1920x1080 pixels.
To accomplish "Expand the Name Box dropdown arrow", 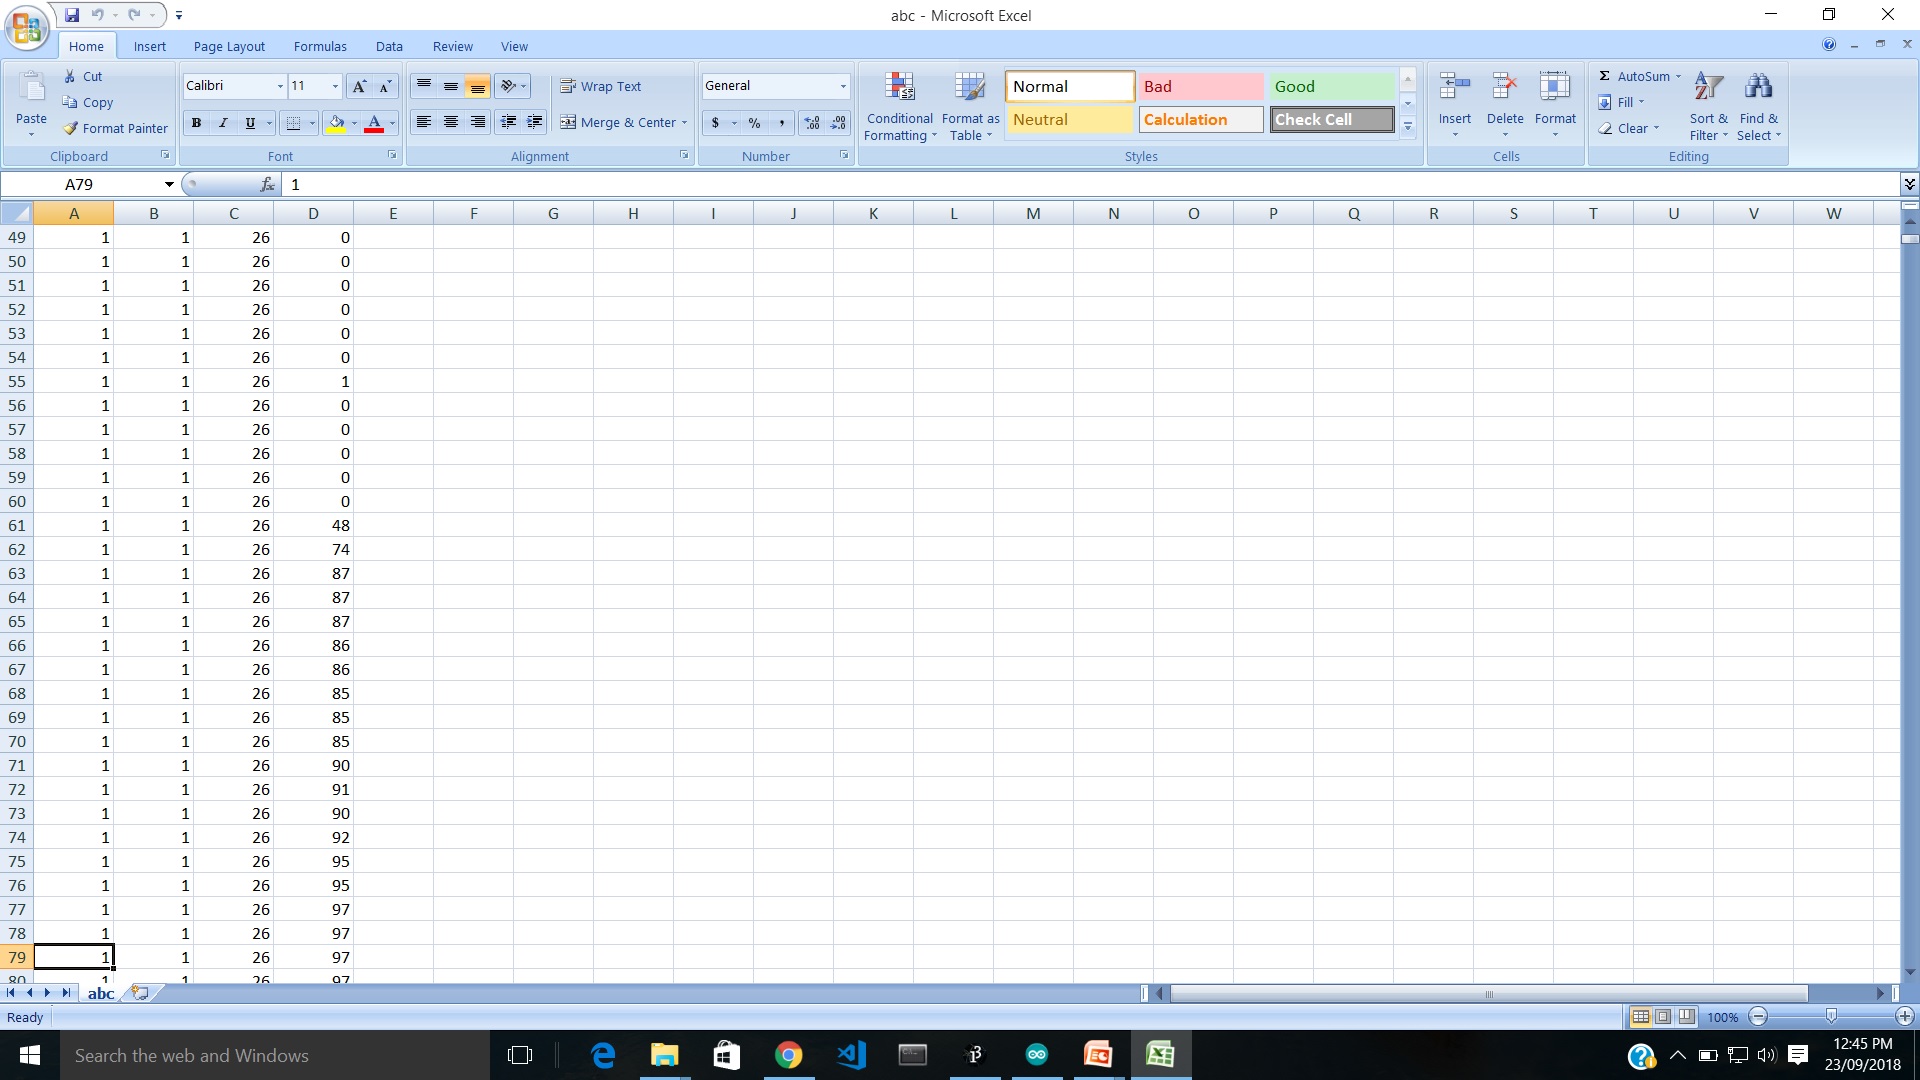I will point(169,184).
